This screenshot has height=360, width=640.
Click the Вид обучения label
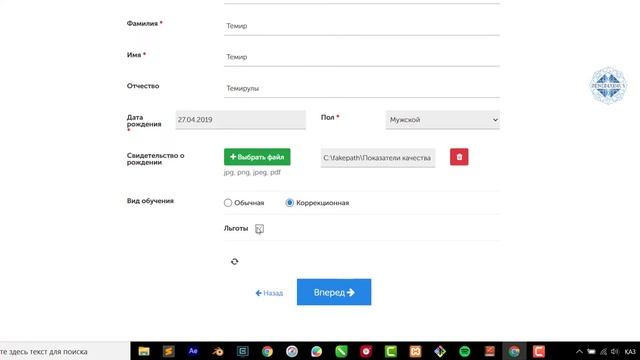pos(150,201)
